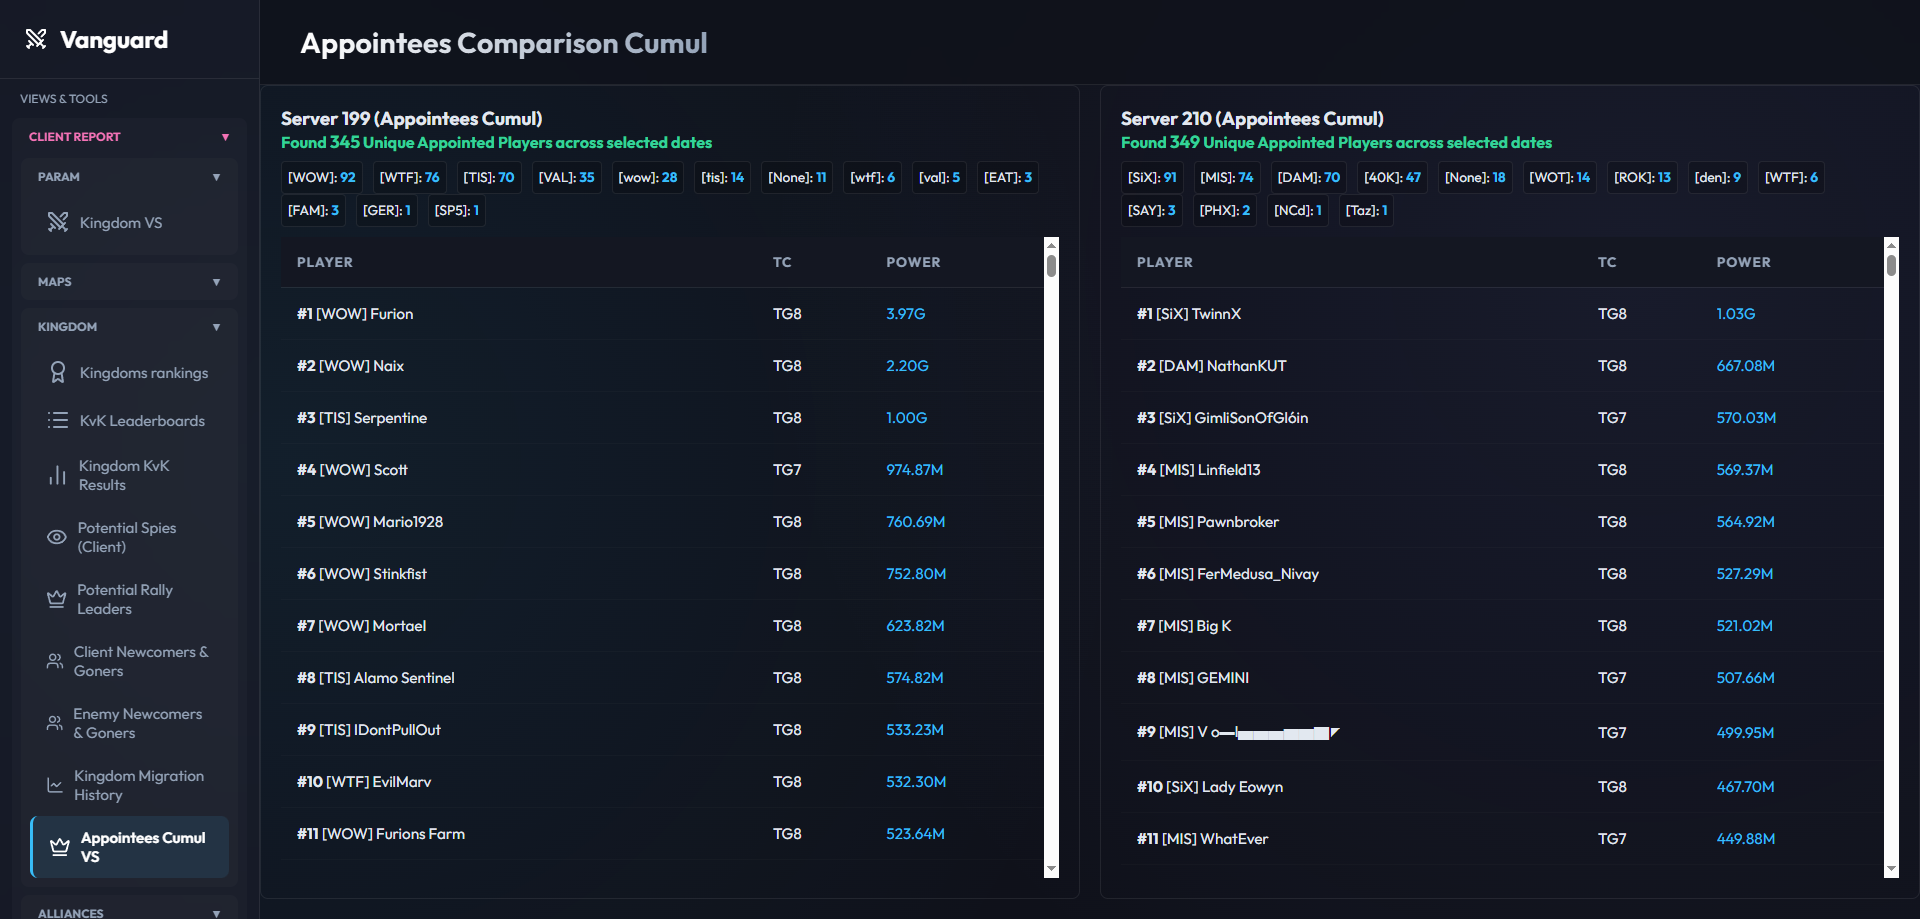Viewport: 1920px width, 919px height.
Task: Click Kingdom KvK Results bar chart icon
Action: point(58,475)
